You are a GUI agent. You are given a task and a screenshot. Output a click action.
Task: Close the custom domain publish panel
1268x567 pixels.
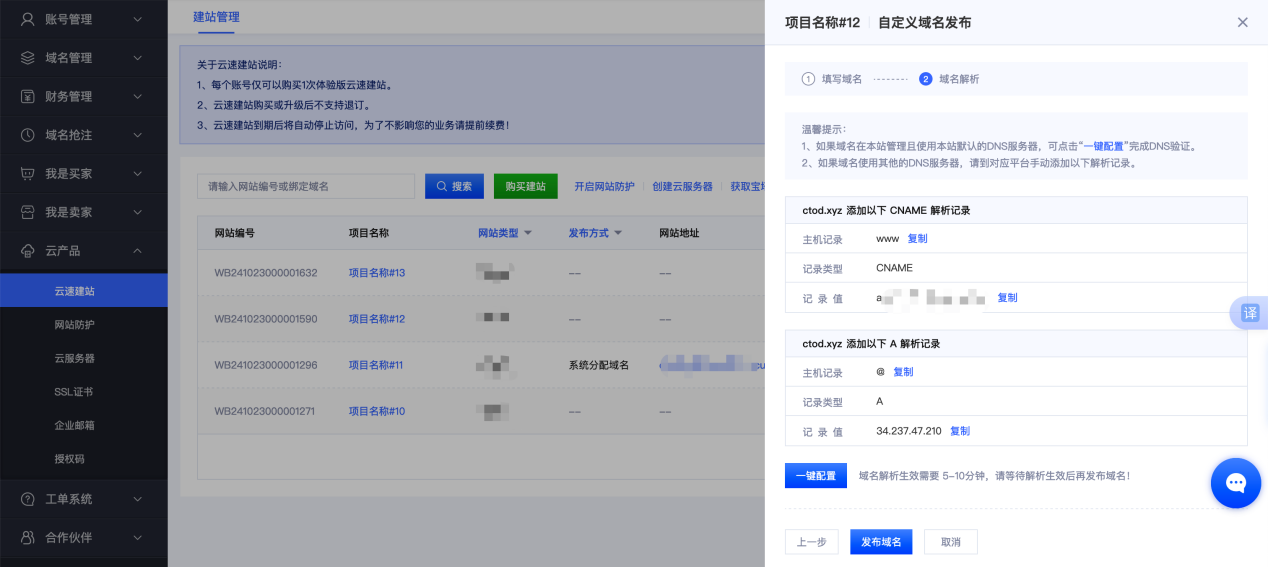[x=1242, y=22]
